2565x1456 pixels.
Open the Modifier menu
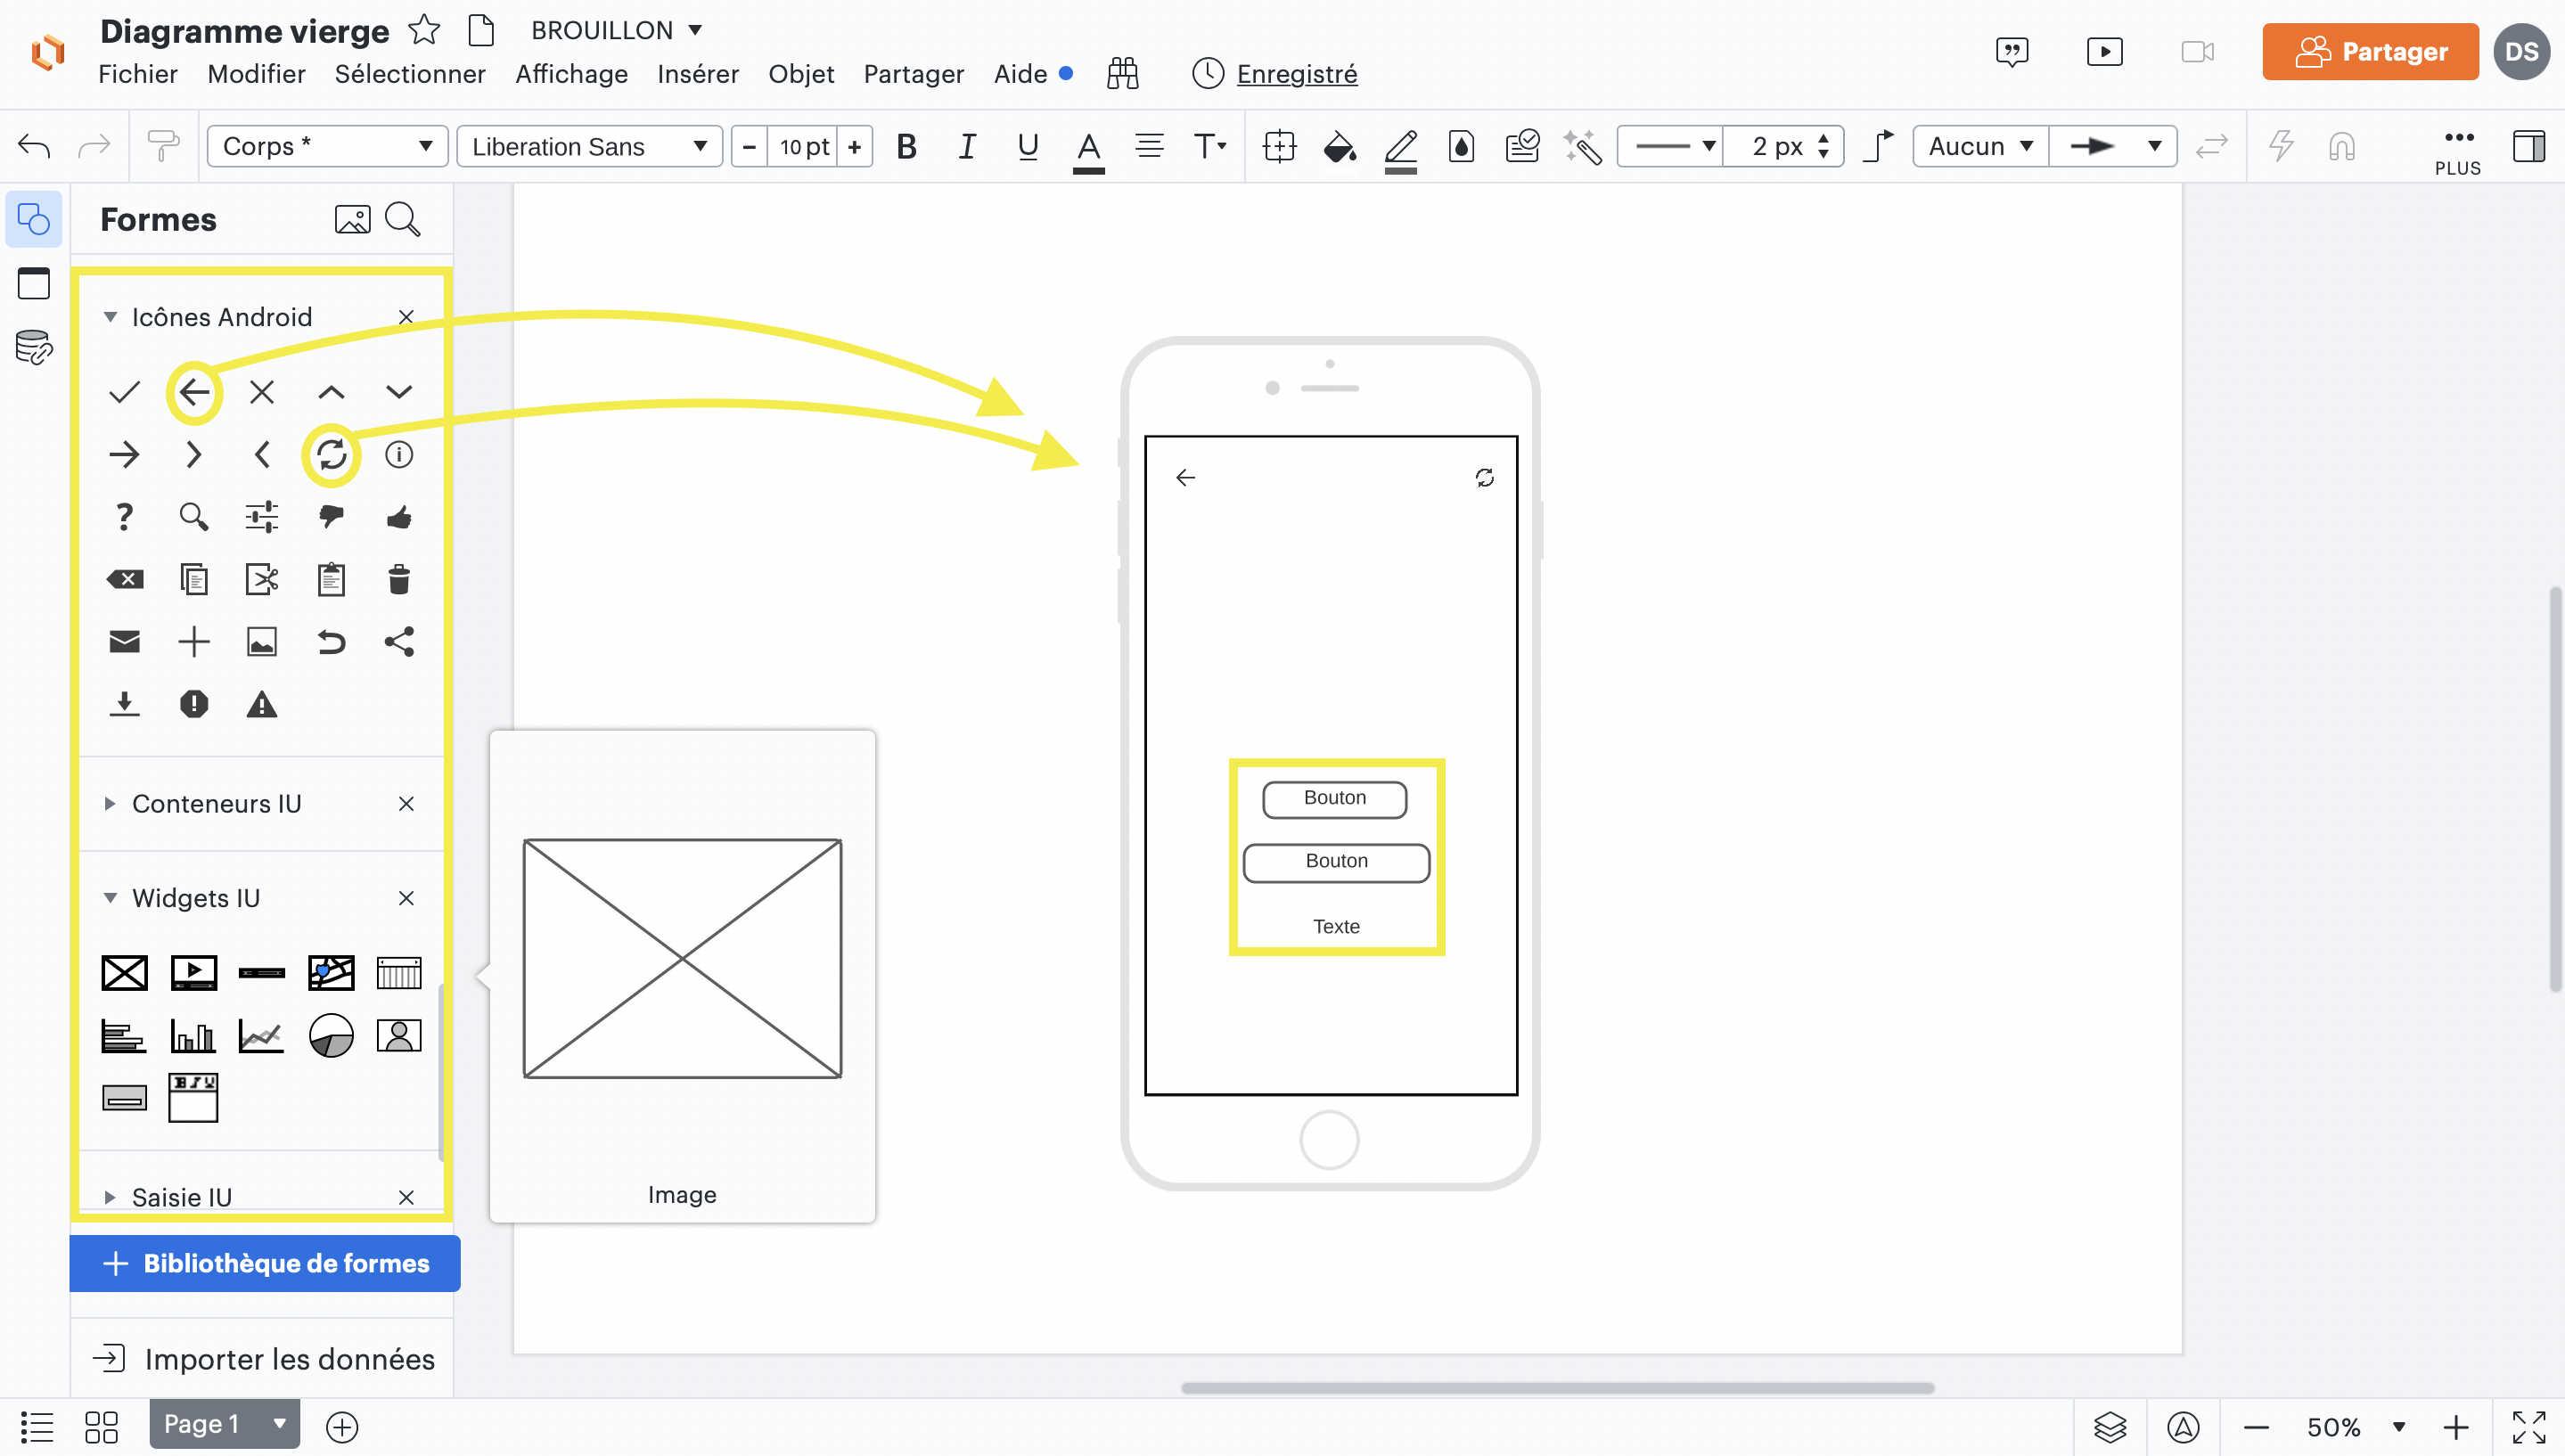coord(256,74)
